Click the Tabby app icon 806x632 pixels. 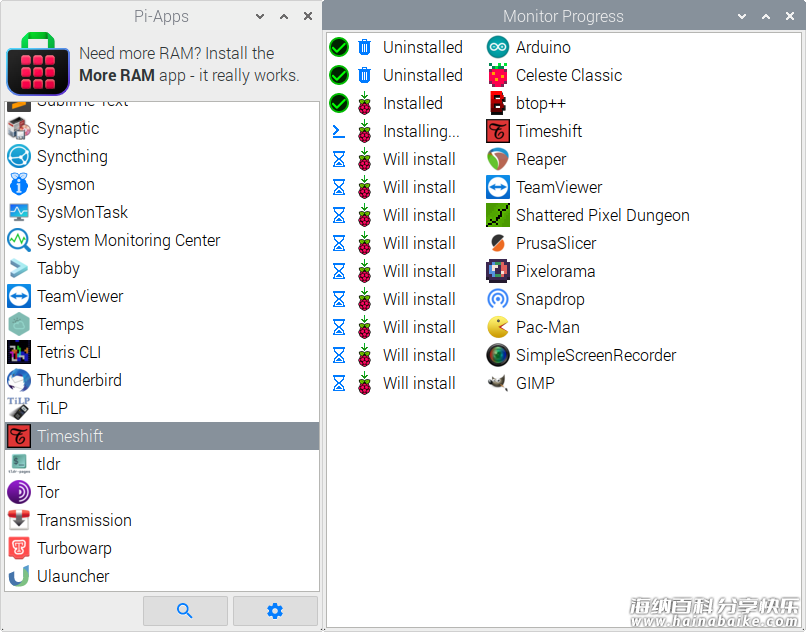point(19,268)
